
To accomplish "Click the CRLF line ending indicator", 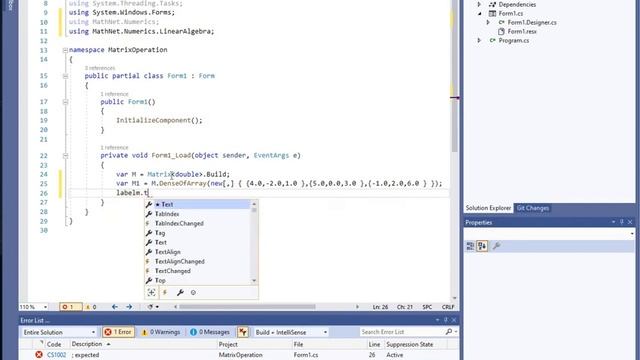I will click(x=448, y=307).
